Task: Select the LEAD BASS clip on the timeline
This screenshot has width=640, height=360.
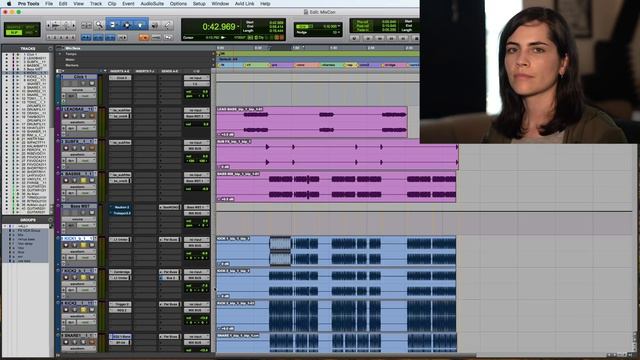Action: 312,122
